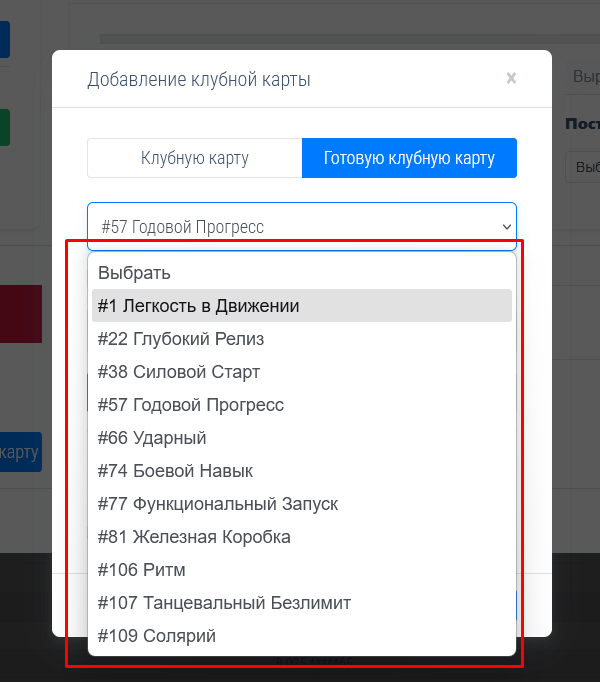
Task: Close the club card dialog
Action: point(511,78)
